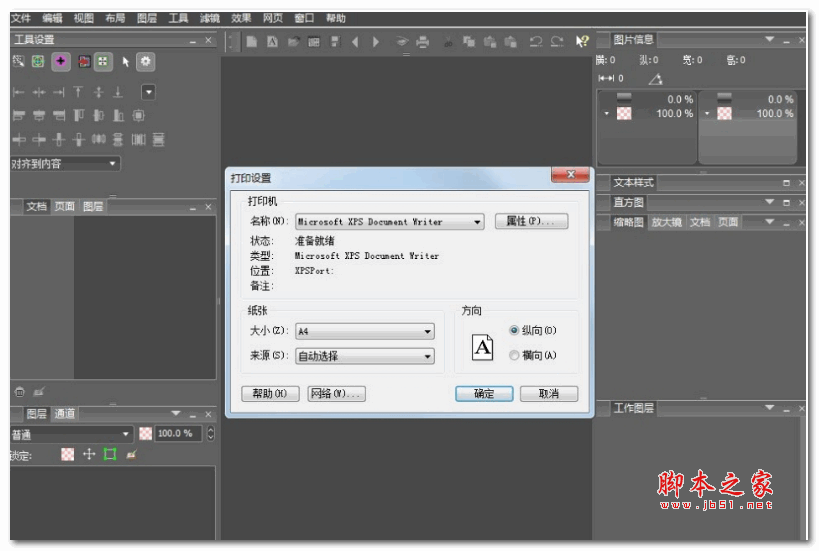
Task: Open the 图片信息 panel options triangle
Action: [769, 39]
